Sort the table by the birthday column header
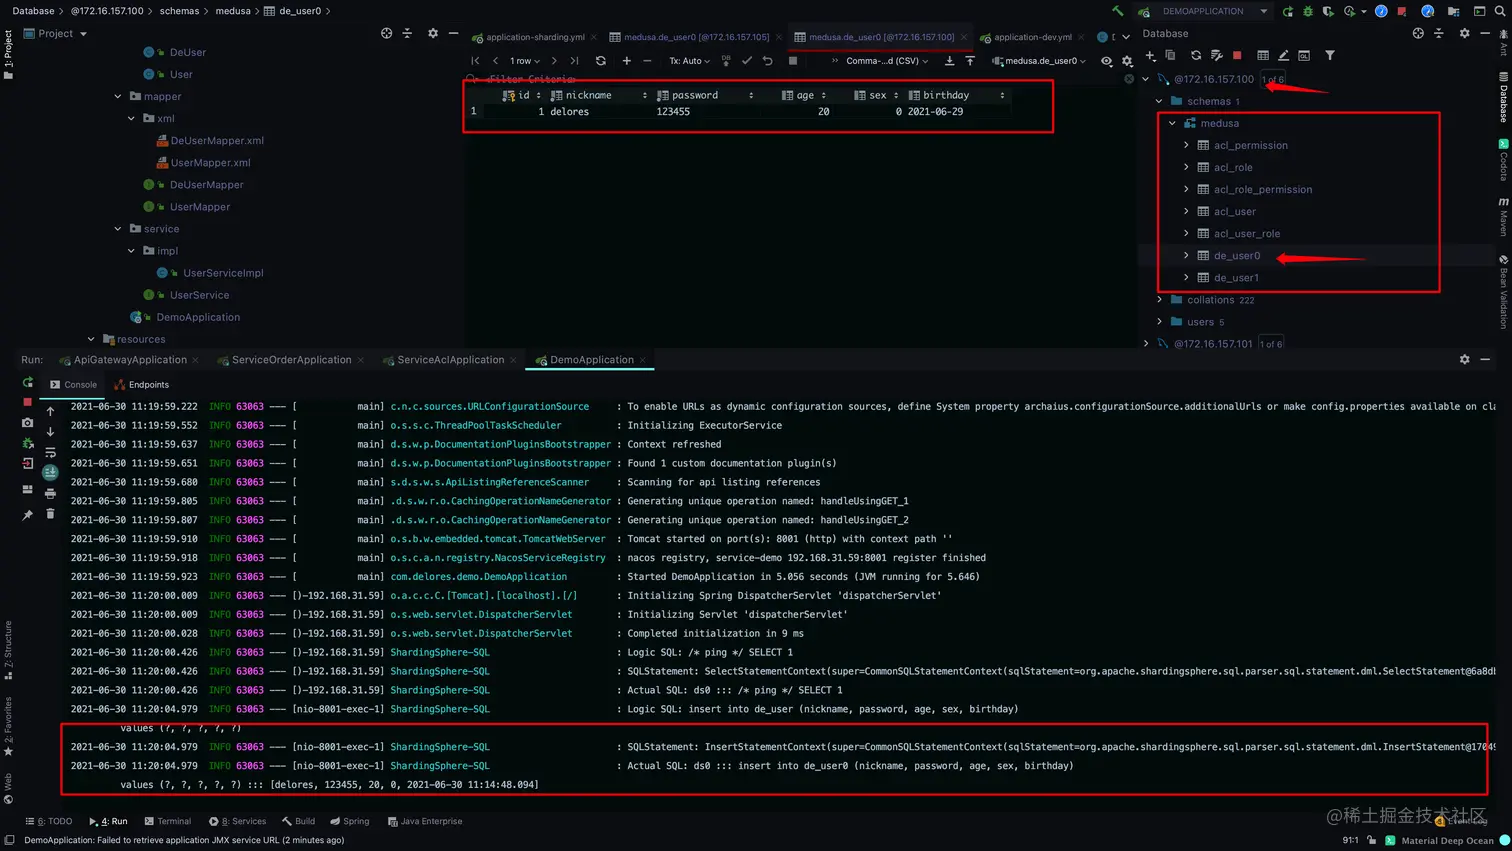 tap(956, 95)
